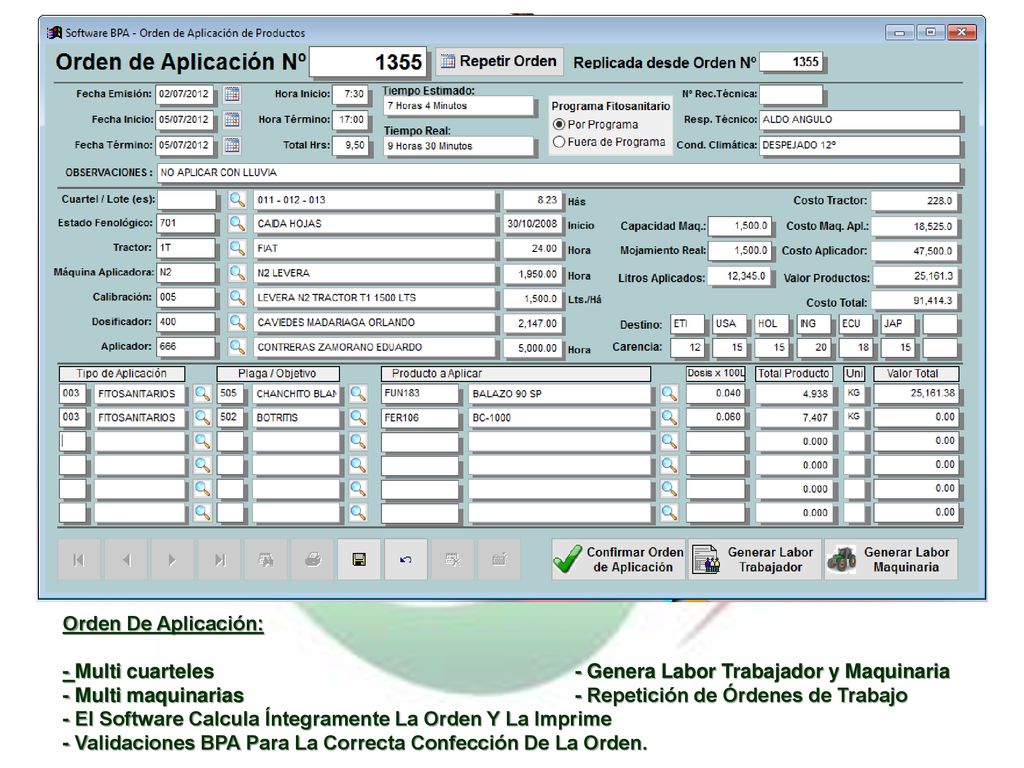Click the empty Nº Rec.Técnica field
Viewport: 1024px width, 768px height.
pyautogui.click(x=791, y=94)
